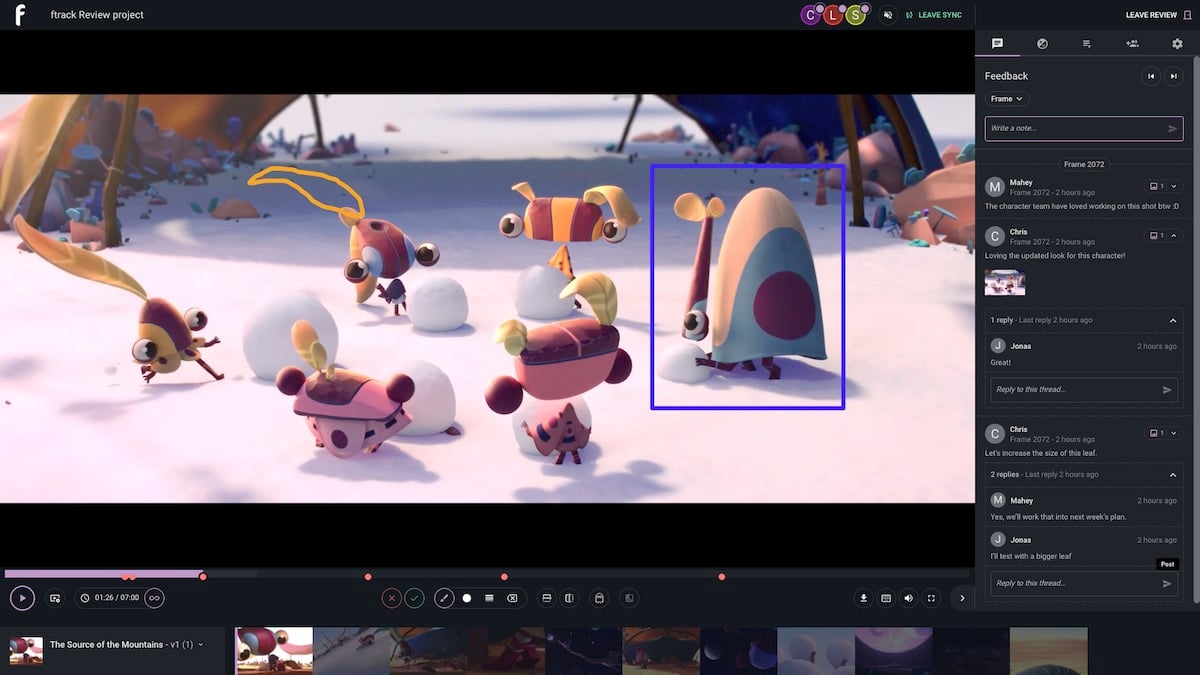
Task: Clear annotations with the erase icon
Action: (512, 598)
